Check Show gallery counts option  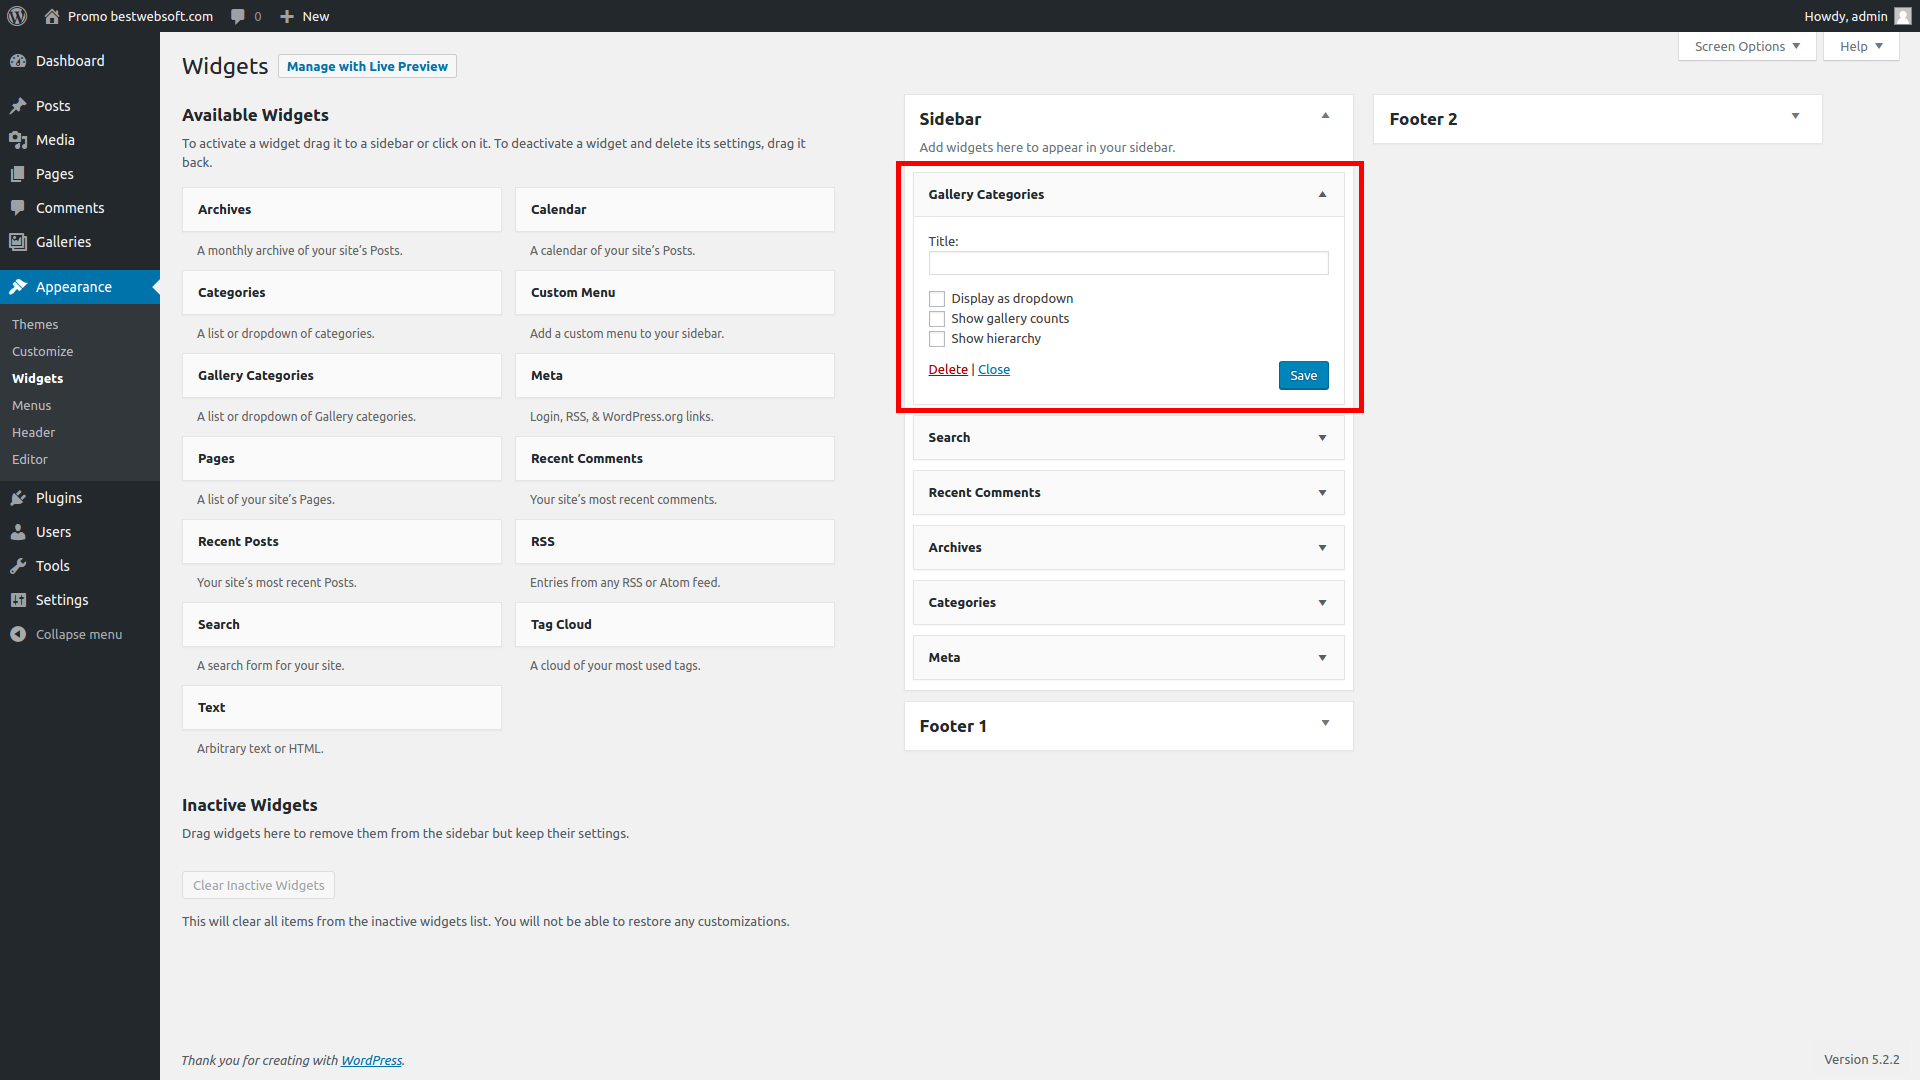(x=937, y=318)
